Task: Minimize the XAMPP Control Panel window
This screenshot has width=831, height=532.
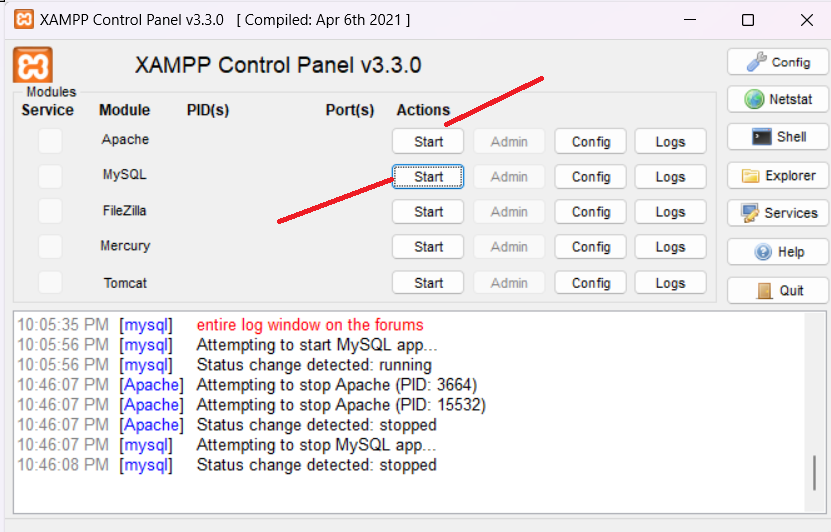Action: (x=690, y=20)
